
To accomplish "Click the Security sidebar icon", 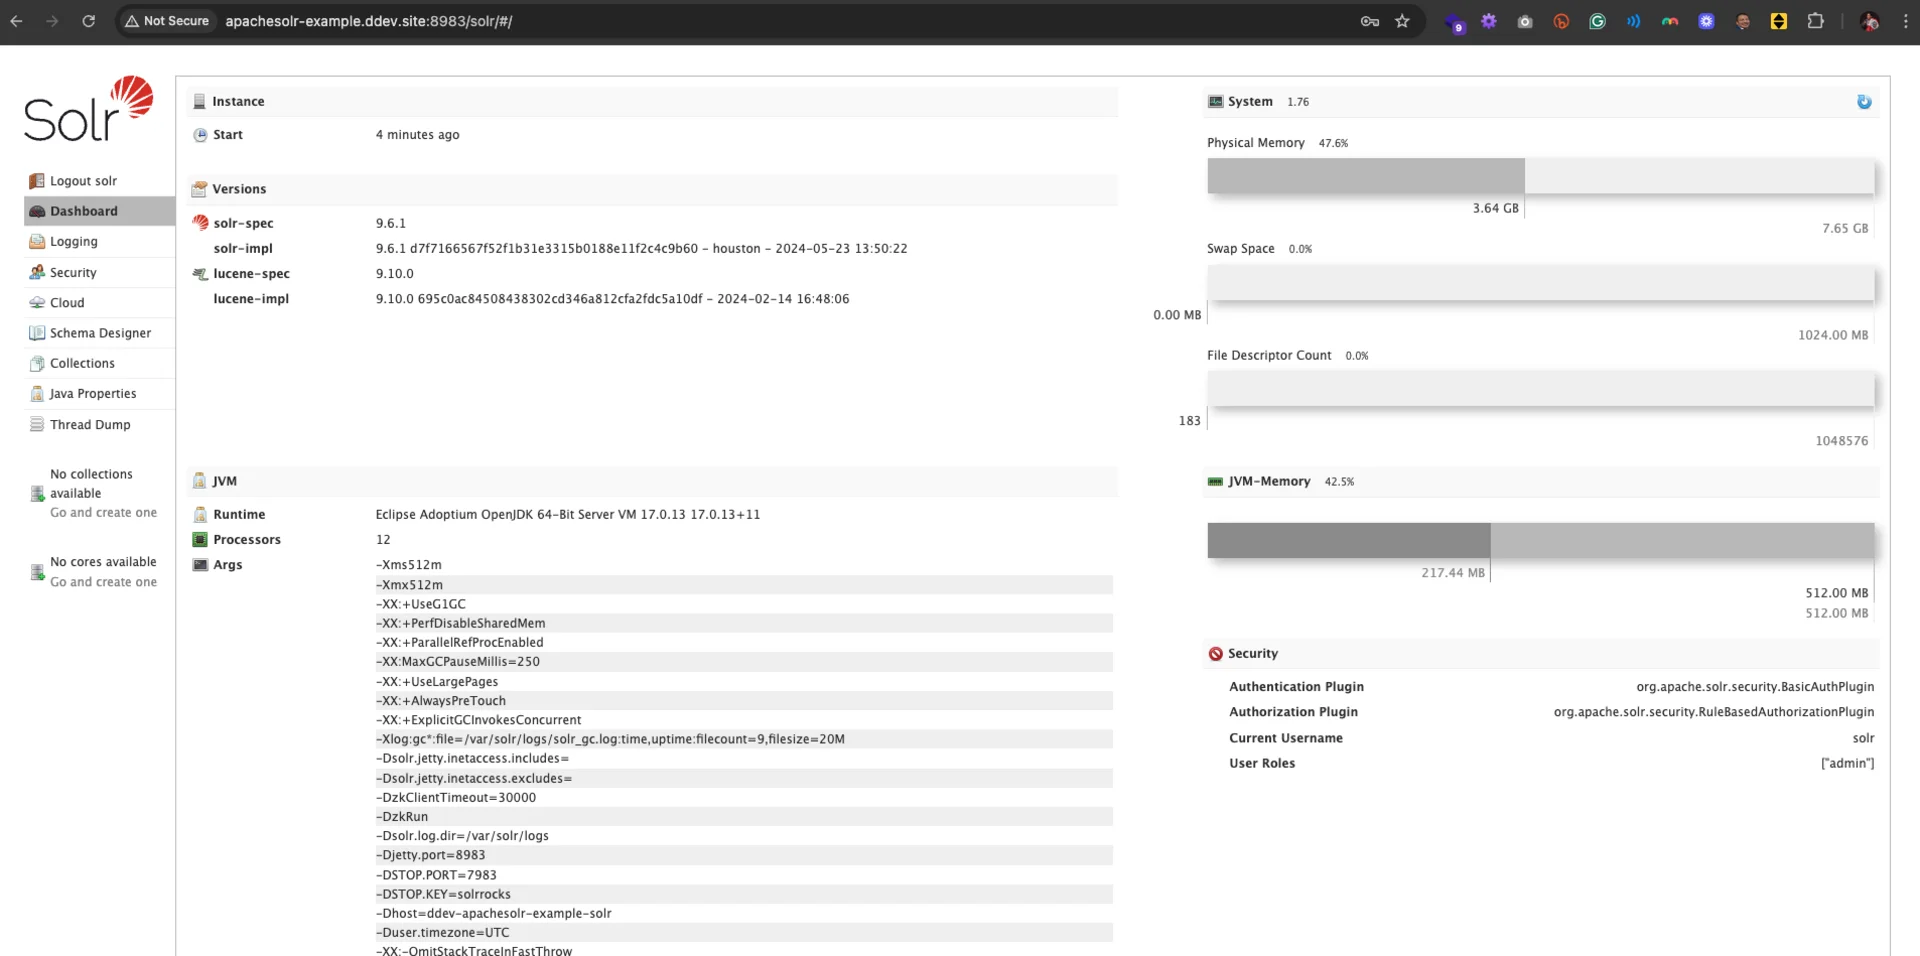I will pos(37,272).
